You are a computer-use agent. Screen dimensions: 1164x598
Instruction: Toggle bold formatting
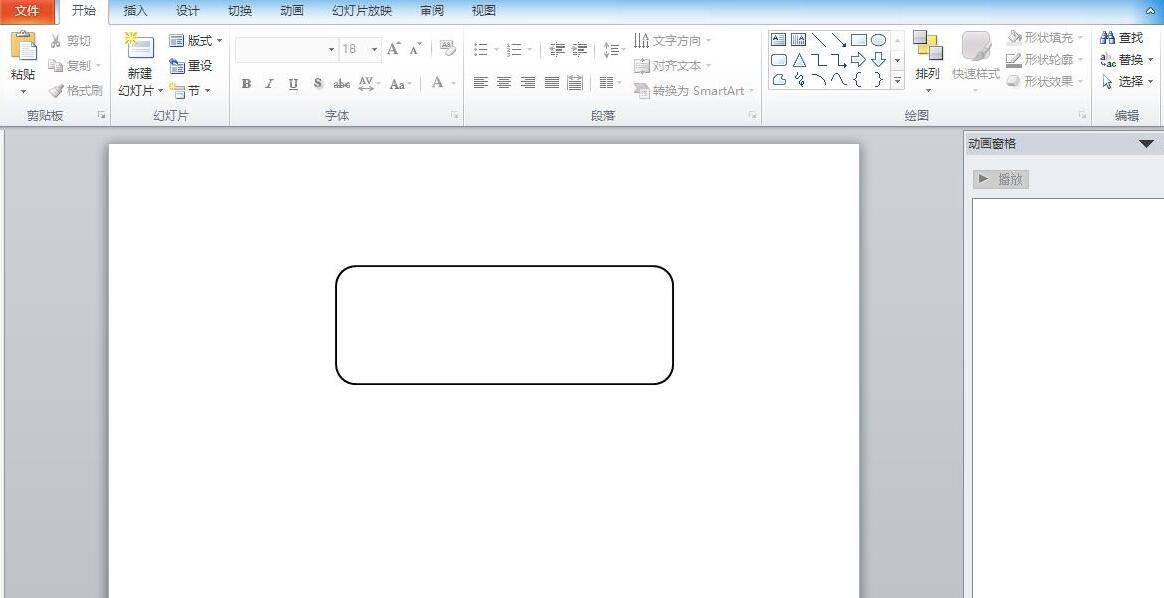(x=246, y=84)
